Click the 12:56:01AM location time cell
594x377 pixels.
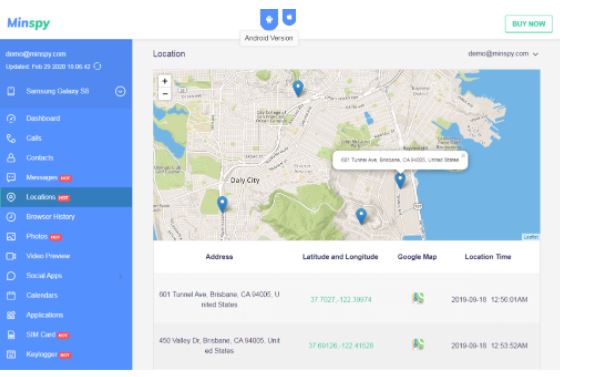(x=489, y=300)
